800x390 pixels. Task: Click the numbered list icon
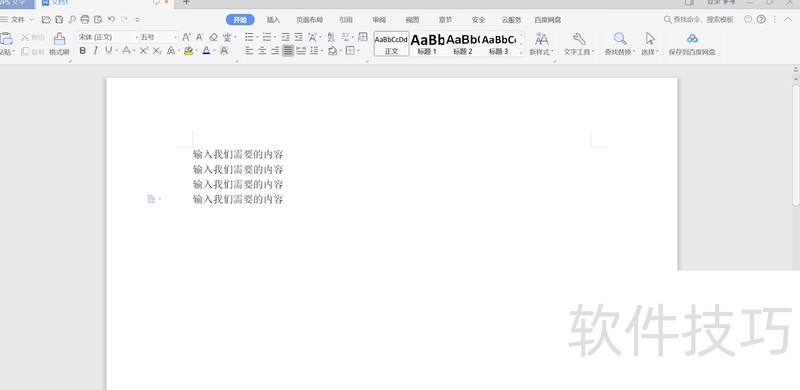point(267,37)
